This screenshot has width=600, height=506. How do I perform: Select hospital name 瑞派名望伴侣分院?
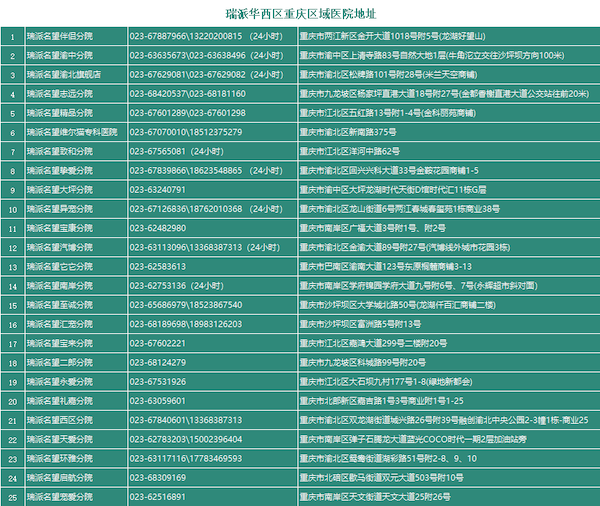(x=60, y=36)
